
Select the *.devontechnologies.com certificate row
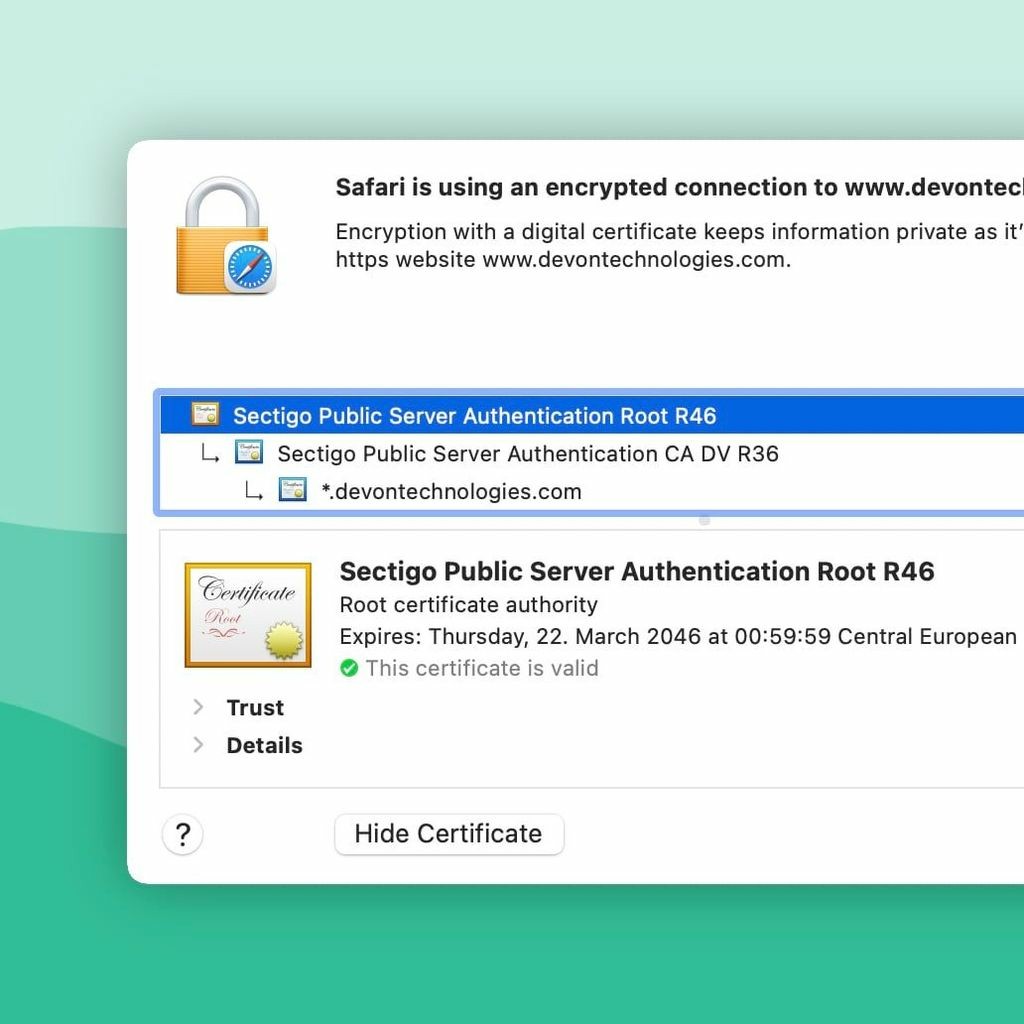(592, 490)
